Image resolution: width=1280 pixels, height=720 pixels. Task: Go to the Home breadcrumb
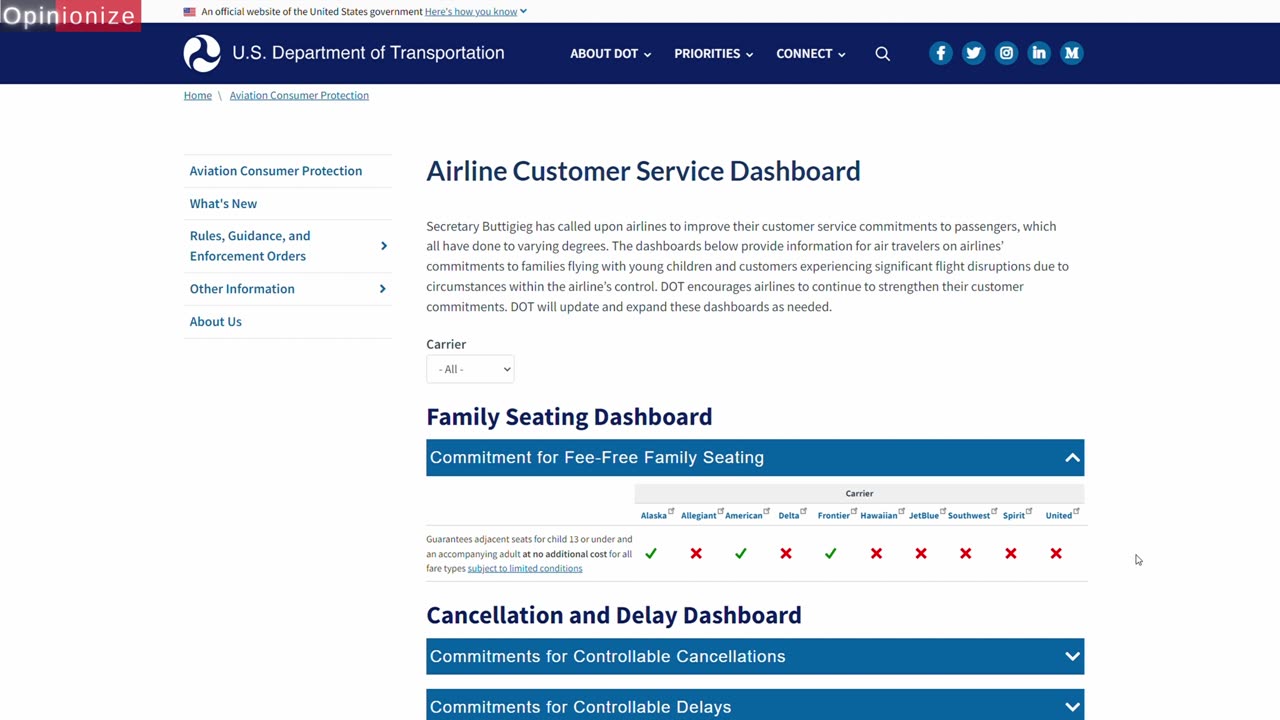198,95
